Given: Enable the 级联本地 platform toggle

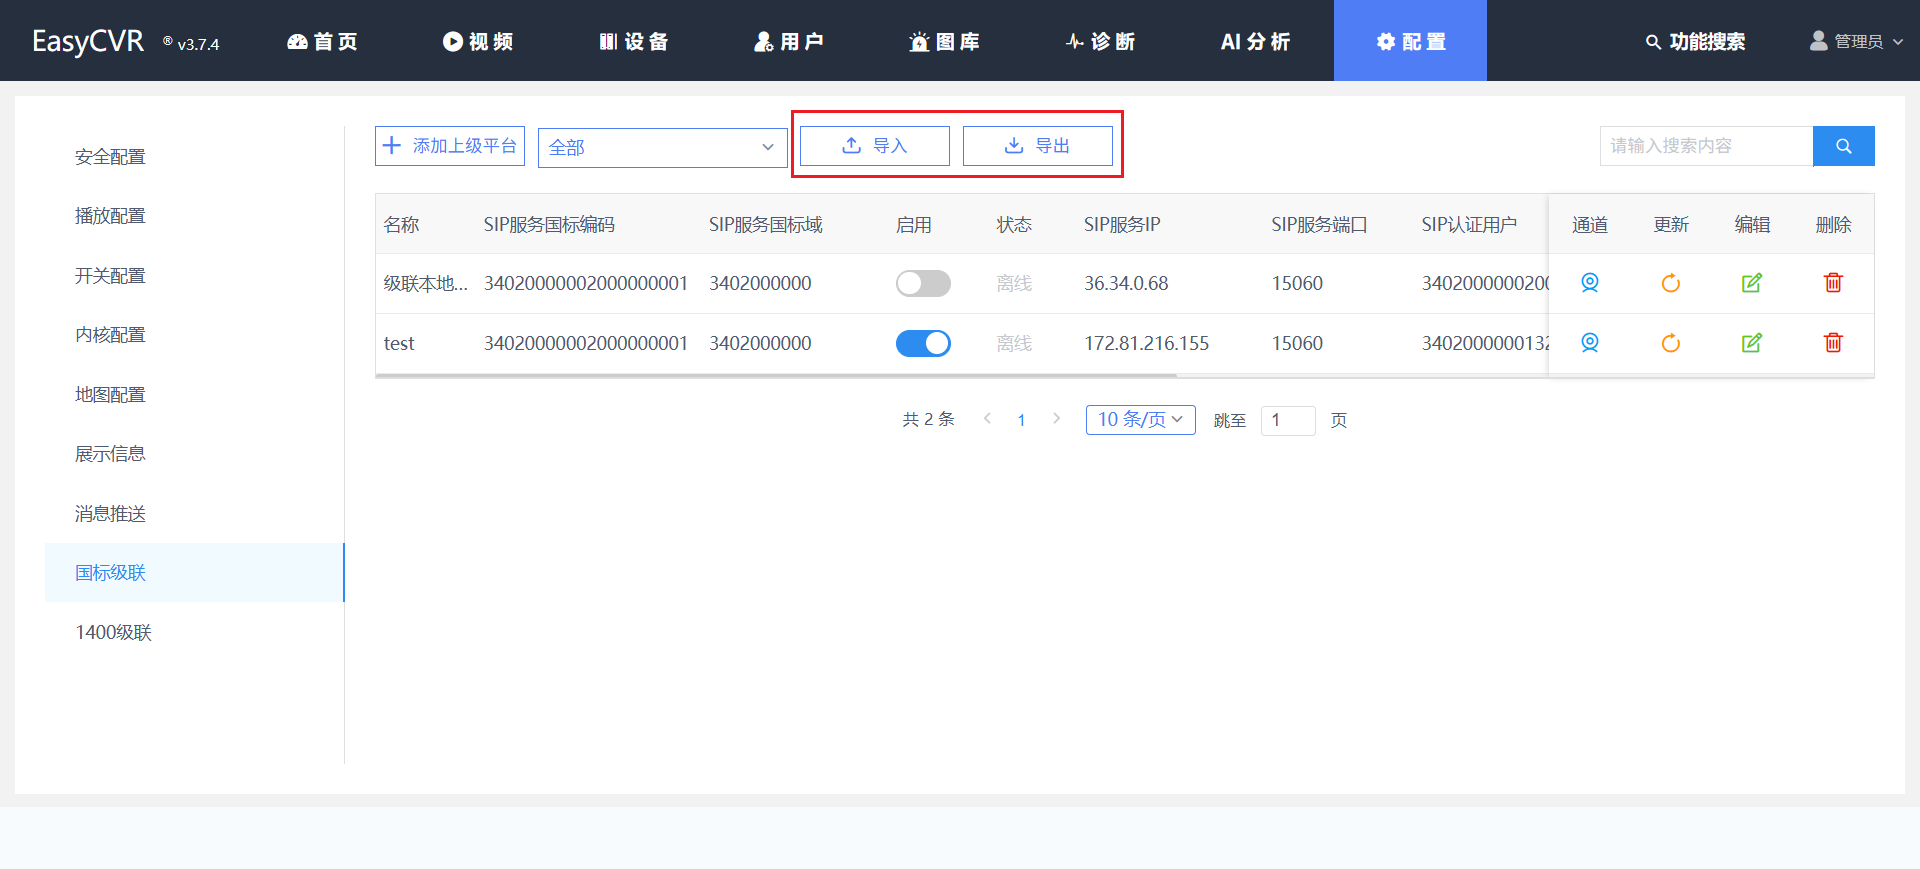Looking at the screenshot, I should coord(922,284).
